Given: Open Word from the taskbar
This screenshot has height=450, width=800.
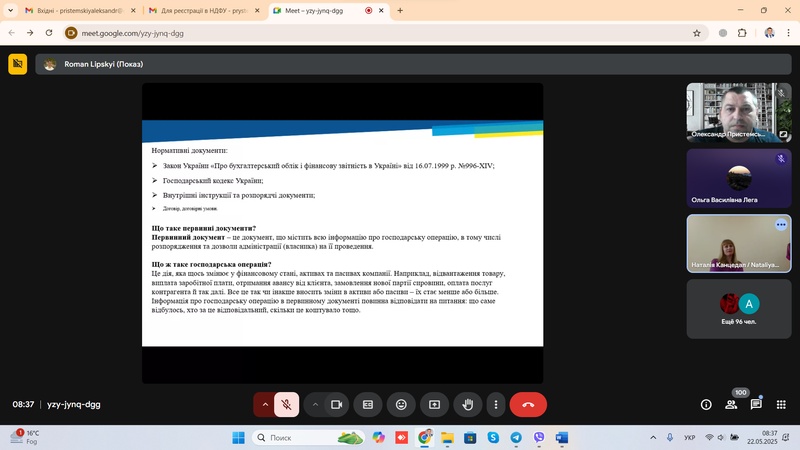Looking at the screenshot, I should [x=562, y=438].
